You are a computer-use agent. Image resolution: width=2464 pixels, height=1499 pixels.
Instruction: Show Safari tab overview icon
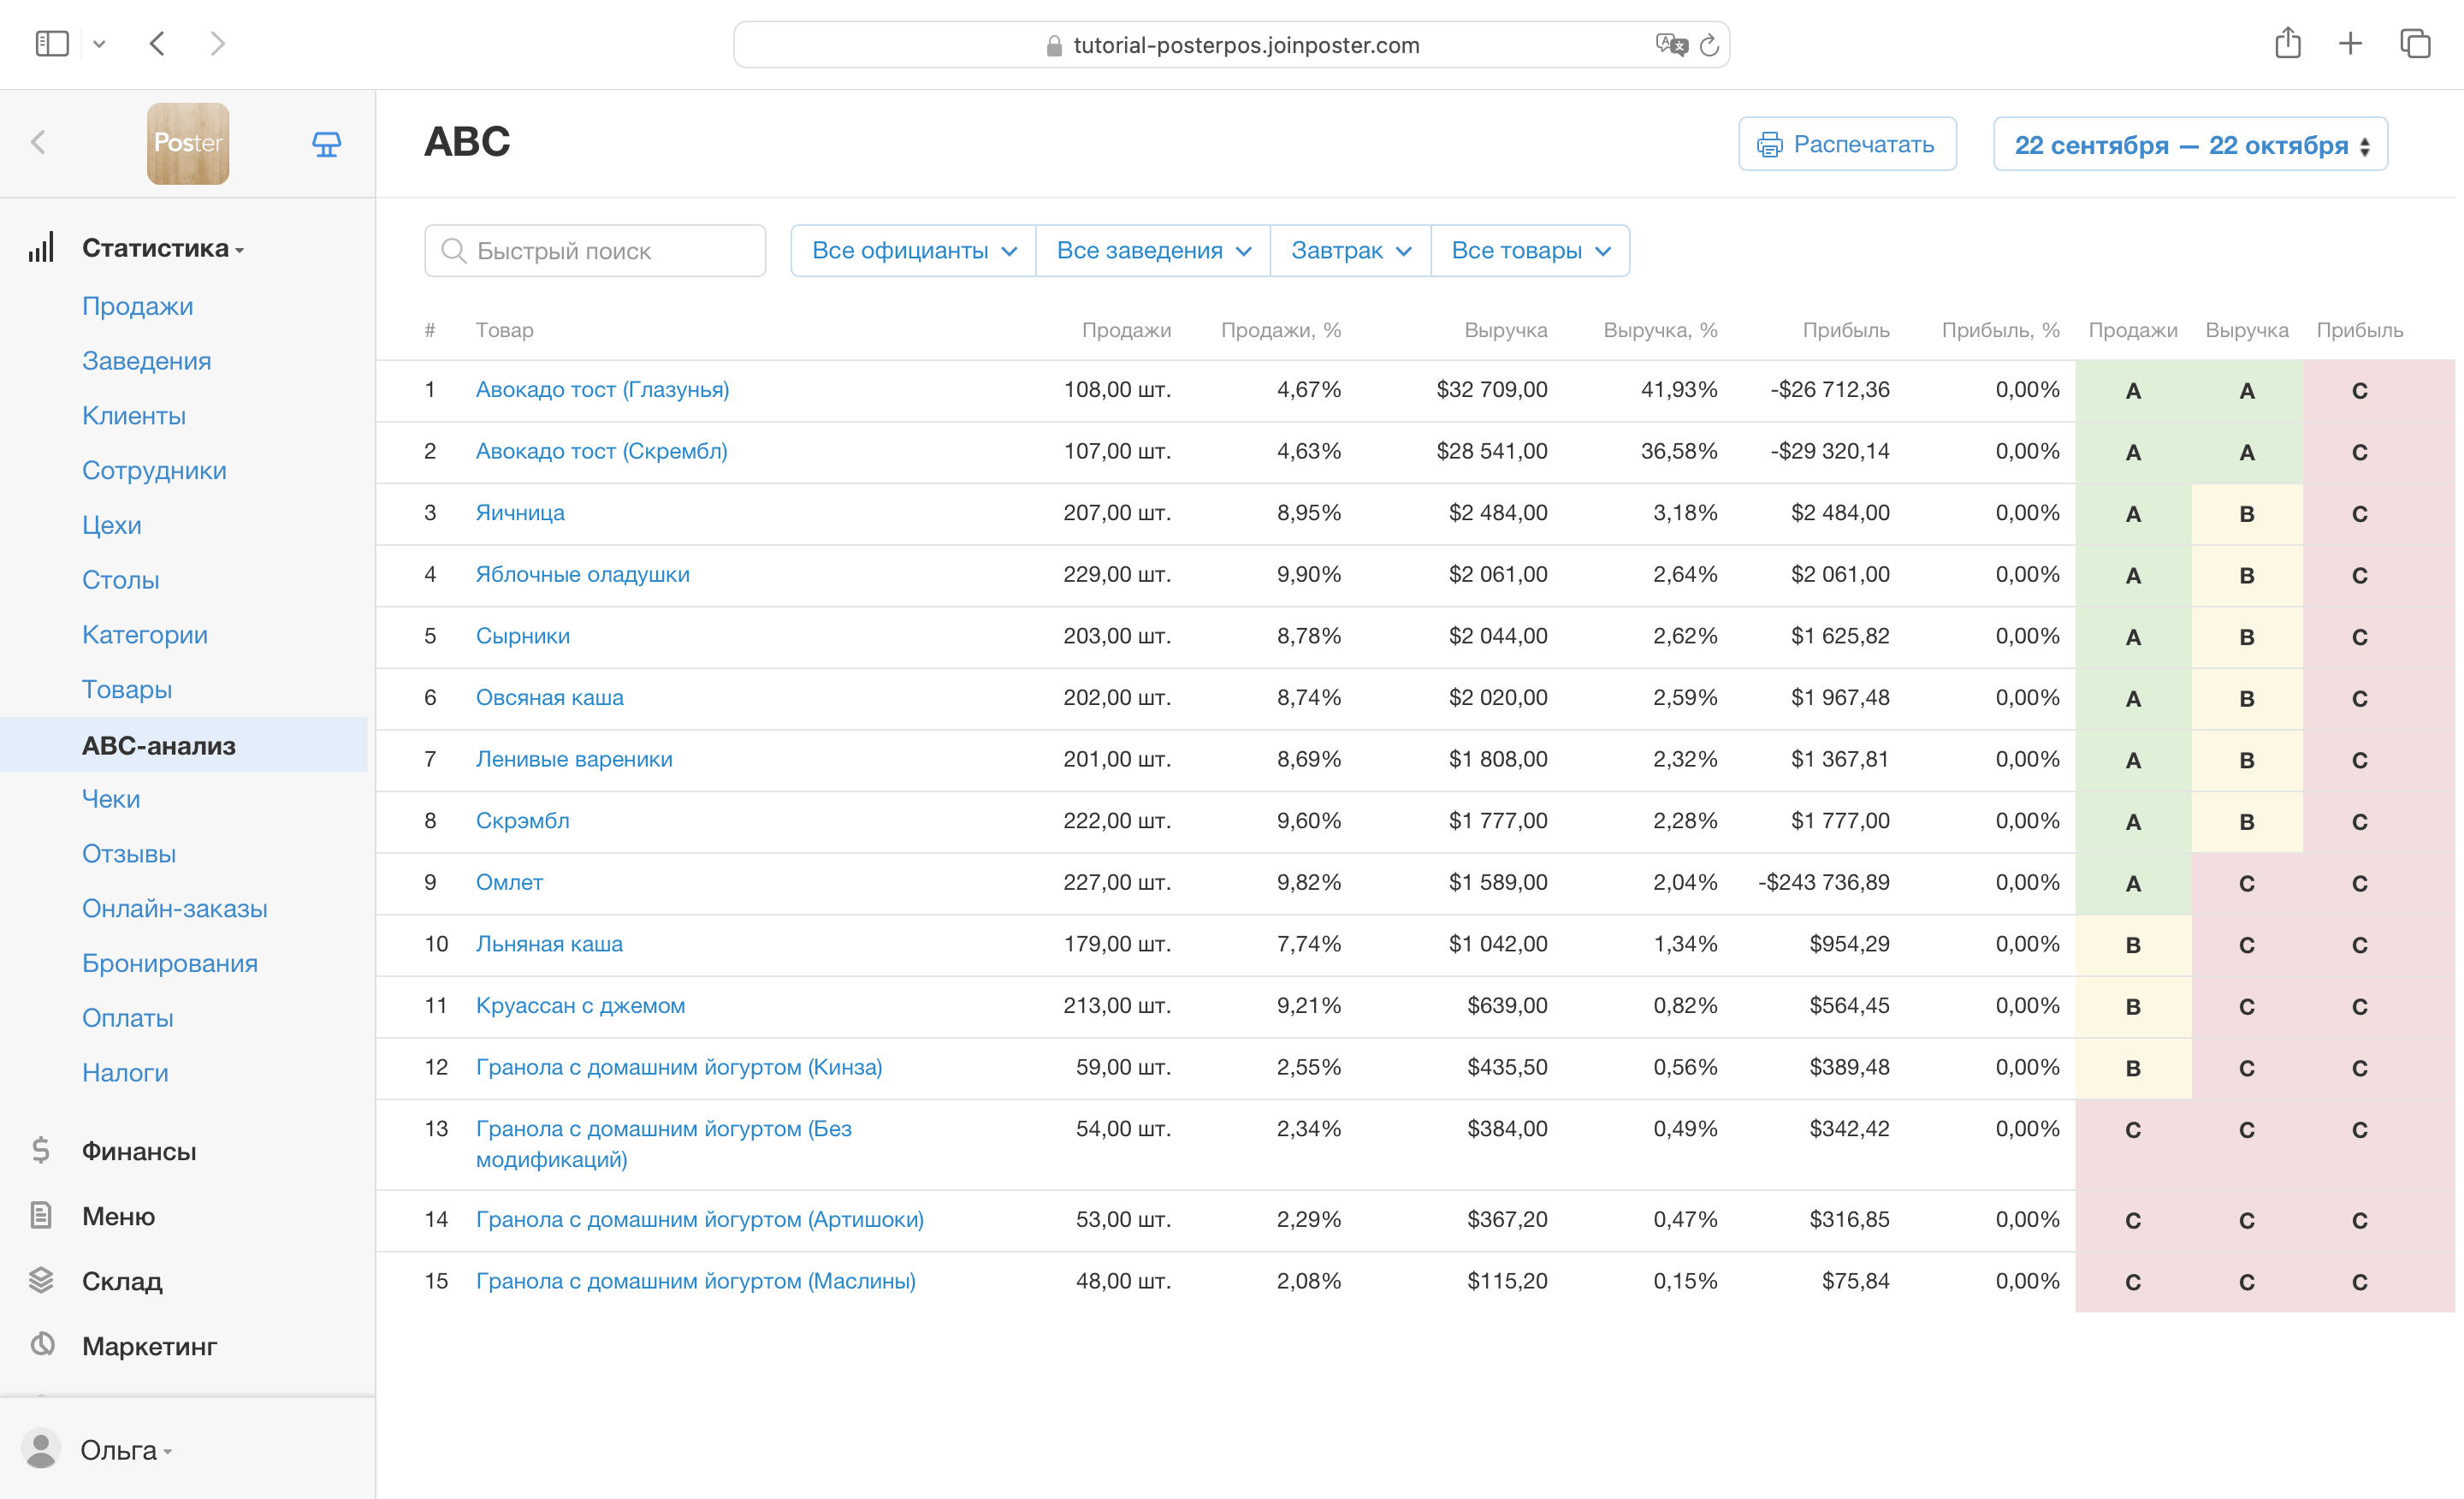(2414, 43)
